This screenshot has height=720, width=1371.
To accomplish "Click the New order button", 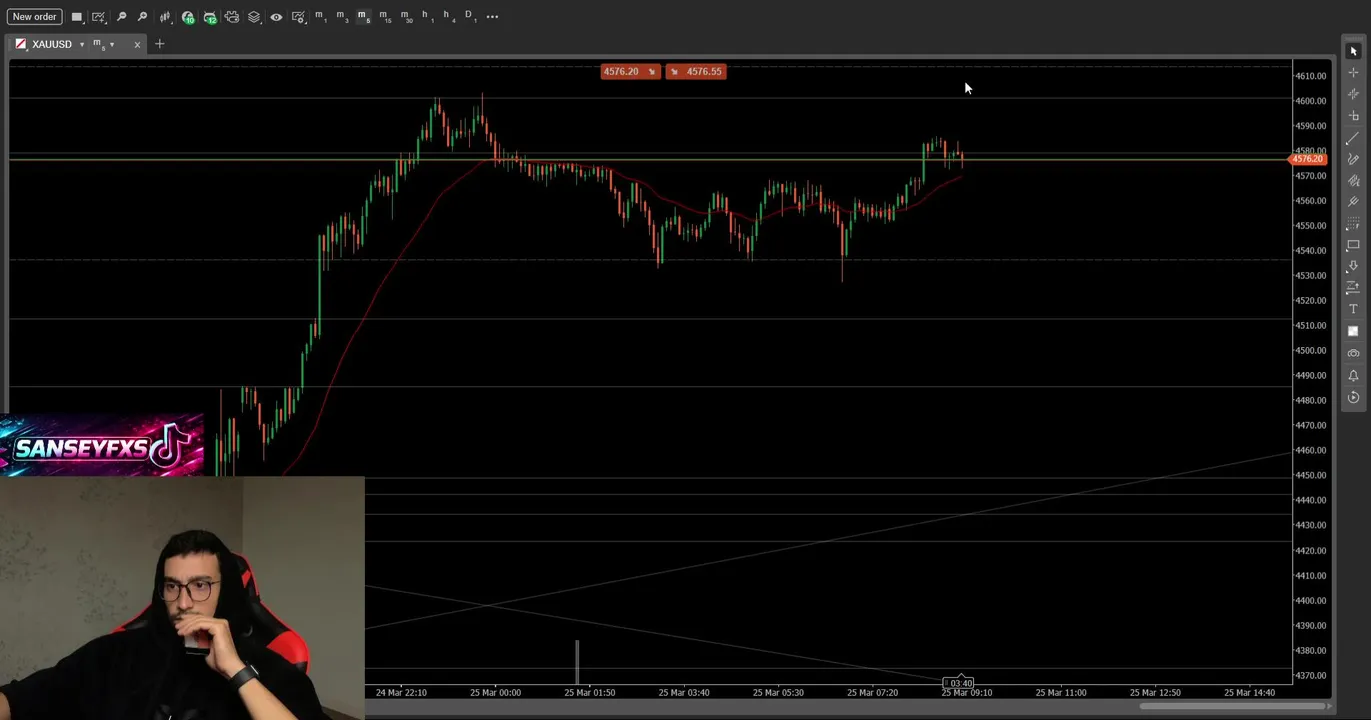I will (35, 17).
